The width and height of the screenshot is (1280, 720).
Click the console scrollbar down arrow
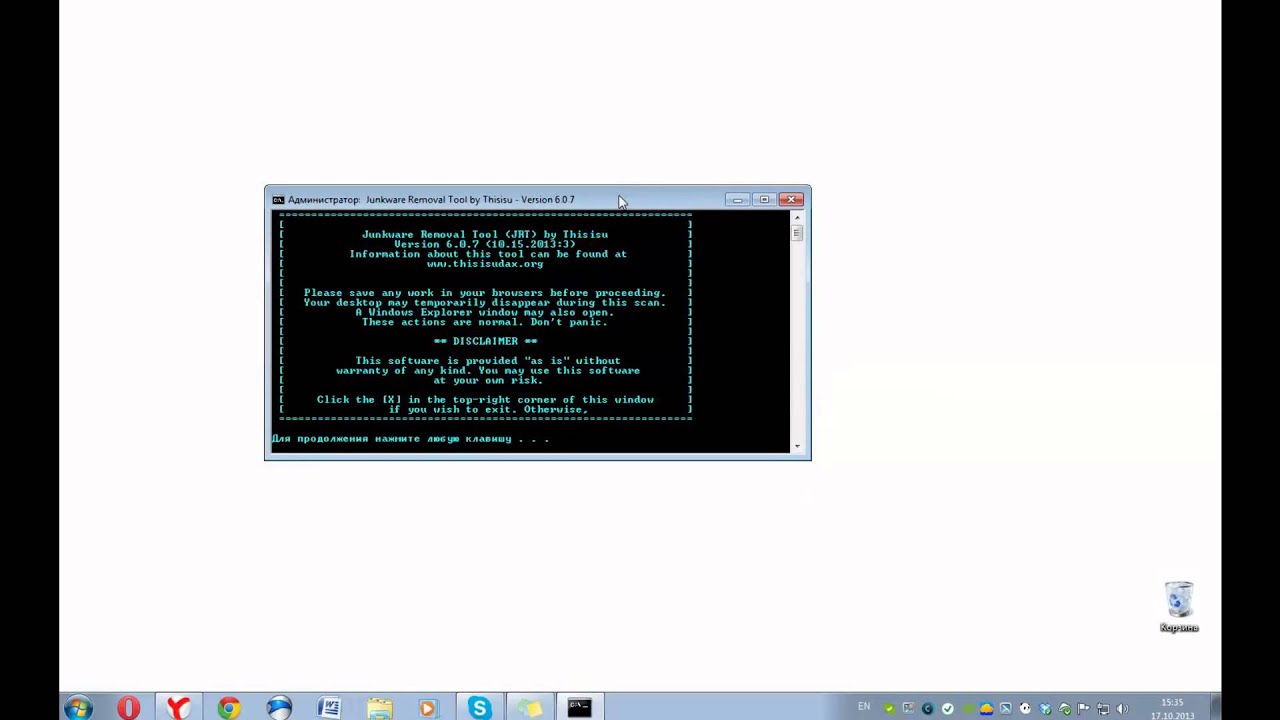click(797, 446)
